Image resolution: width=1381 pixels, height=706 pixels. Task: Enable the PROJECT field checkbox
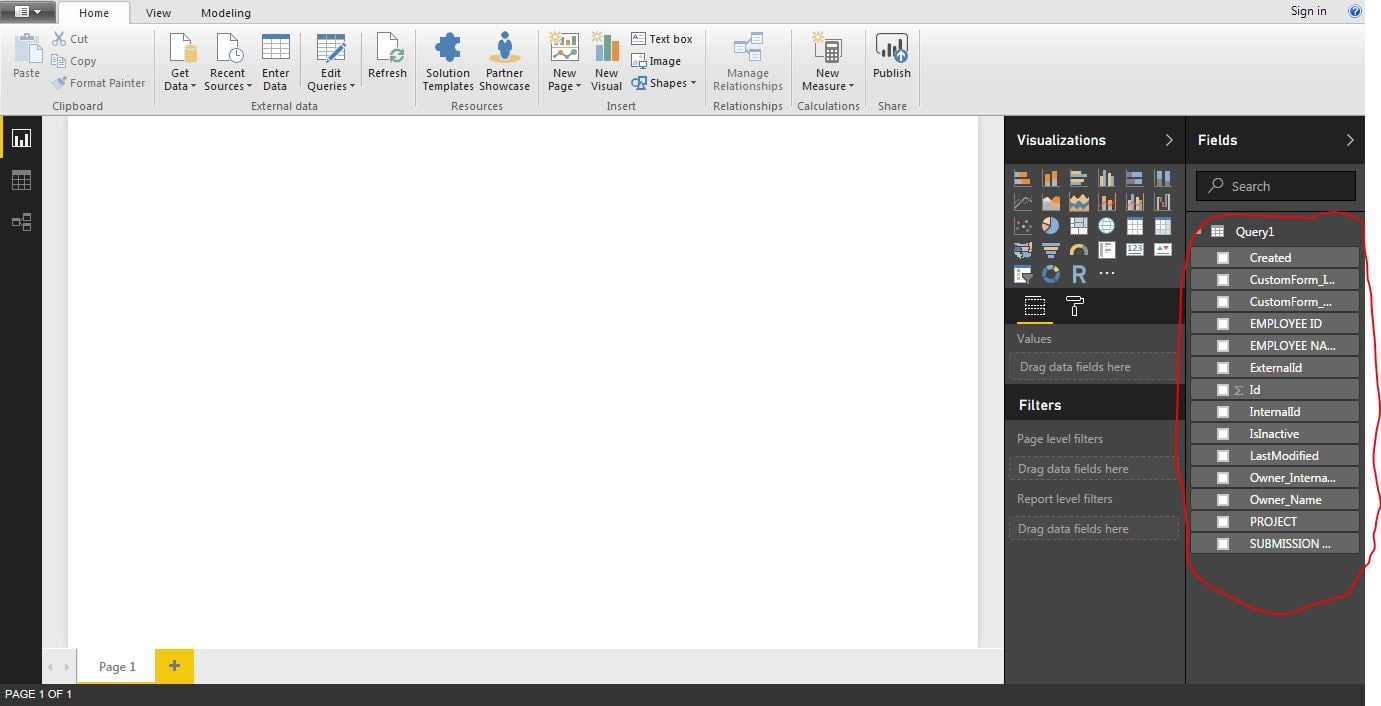click(x=1222, y=522)
